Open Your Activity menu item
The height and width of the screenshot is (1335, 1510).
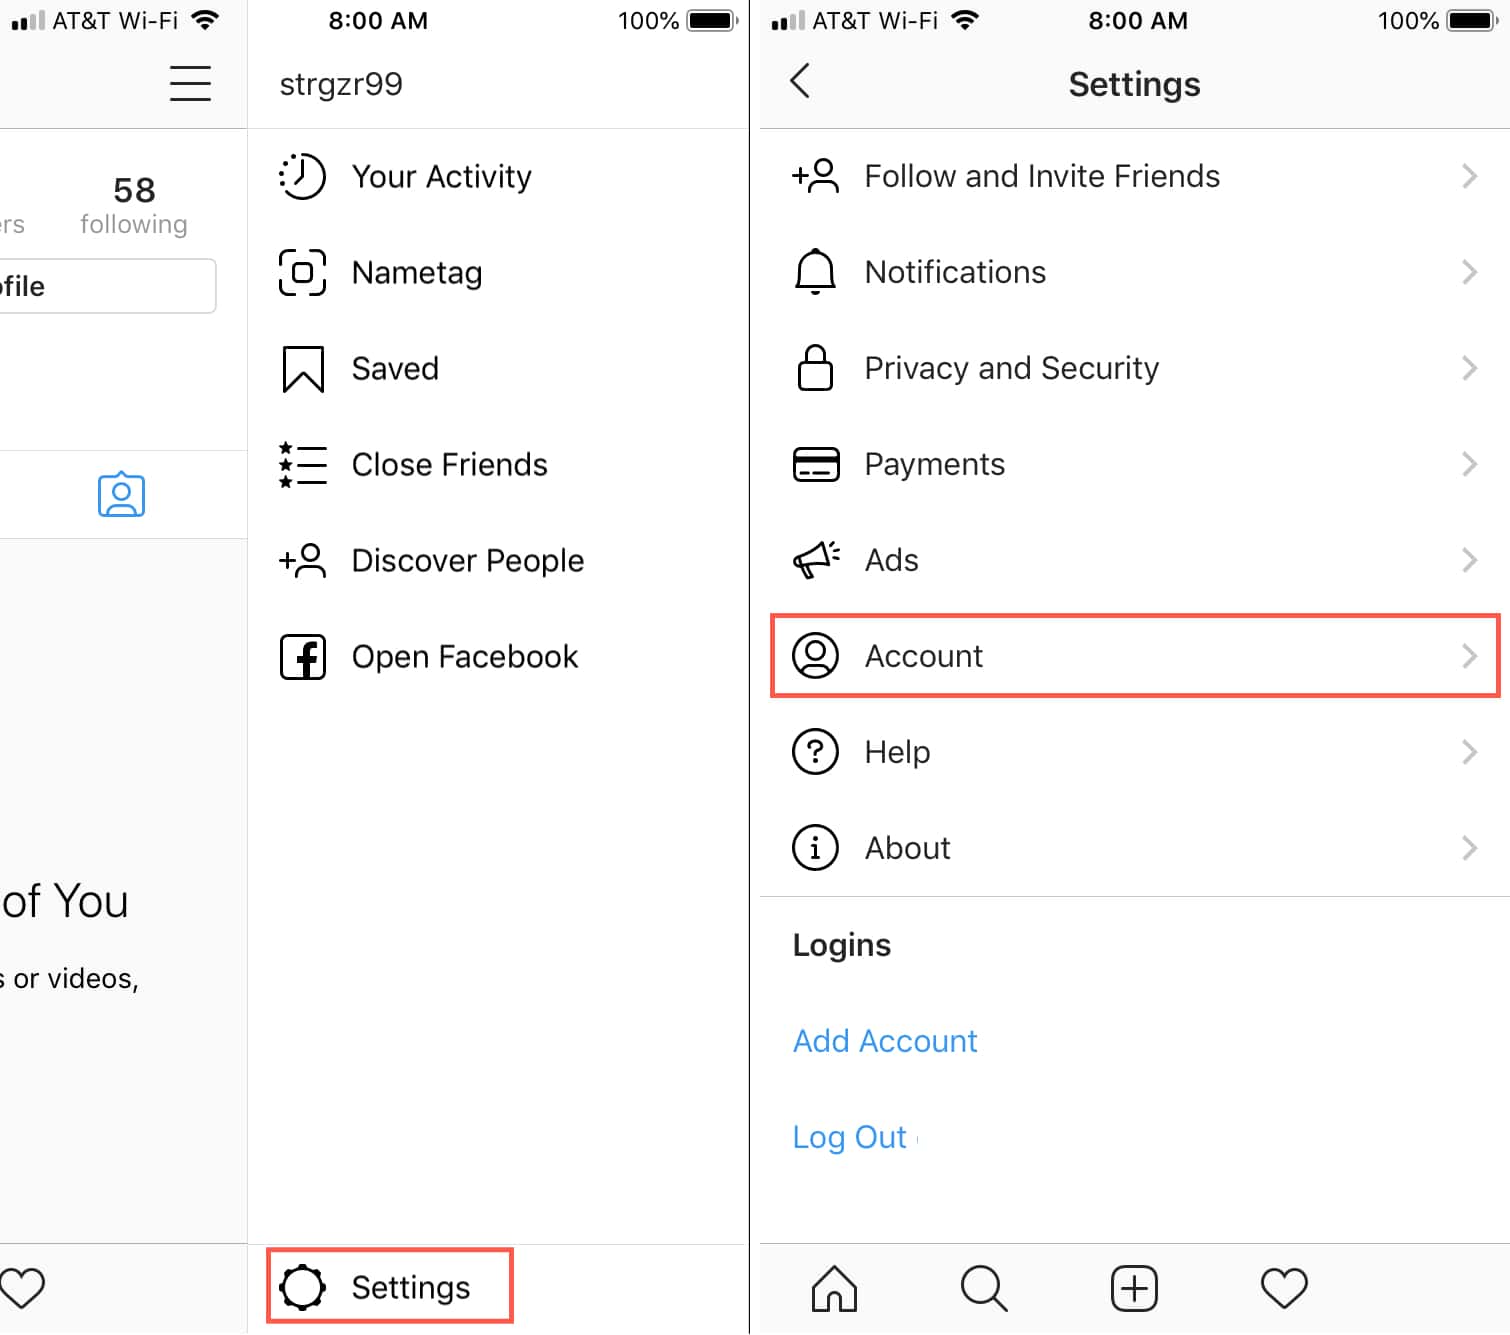click(441, 177)
